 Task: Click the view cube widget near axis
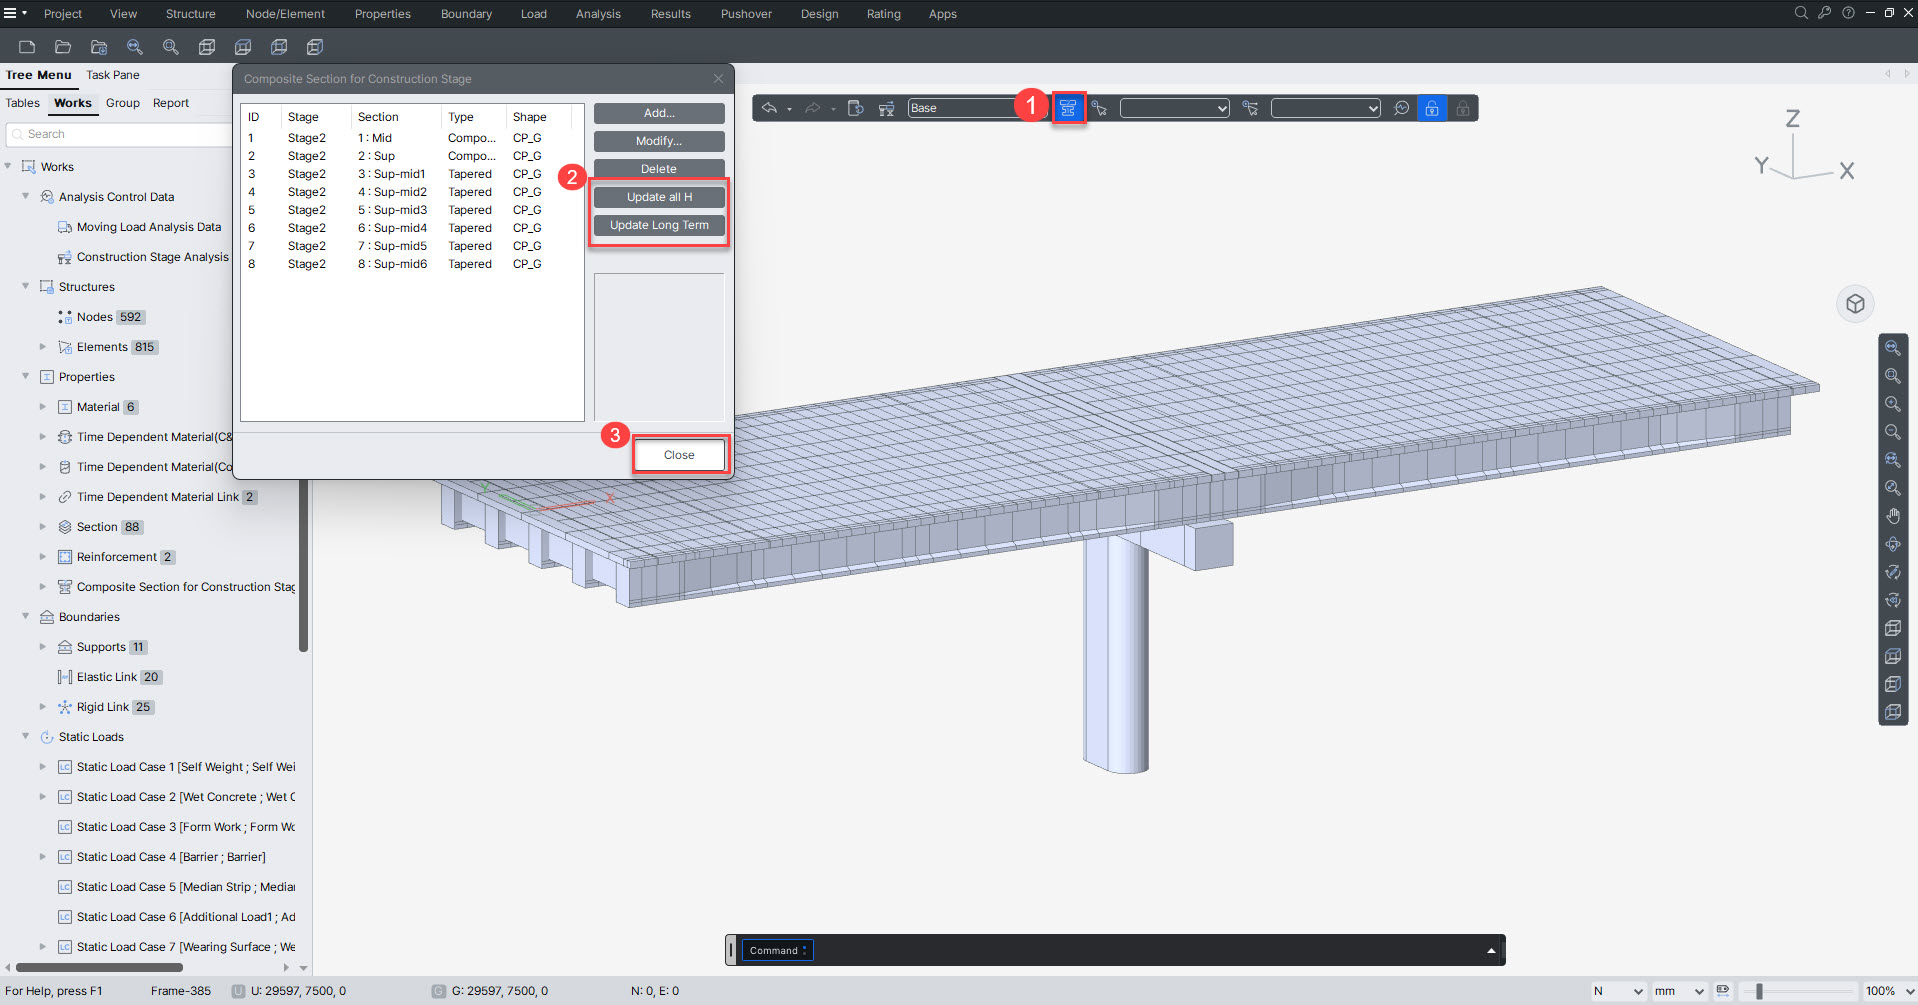pyautogui.click(x=1855, y=304)
